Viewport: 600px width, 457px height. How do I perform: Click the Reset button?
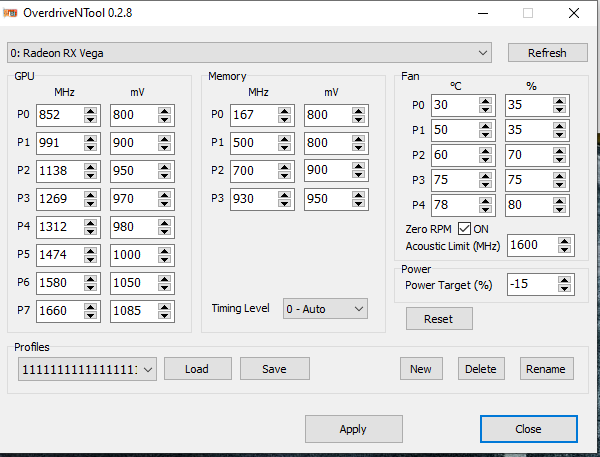coord(439,319)
